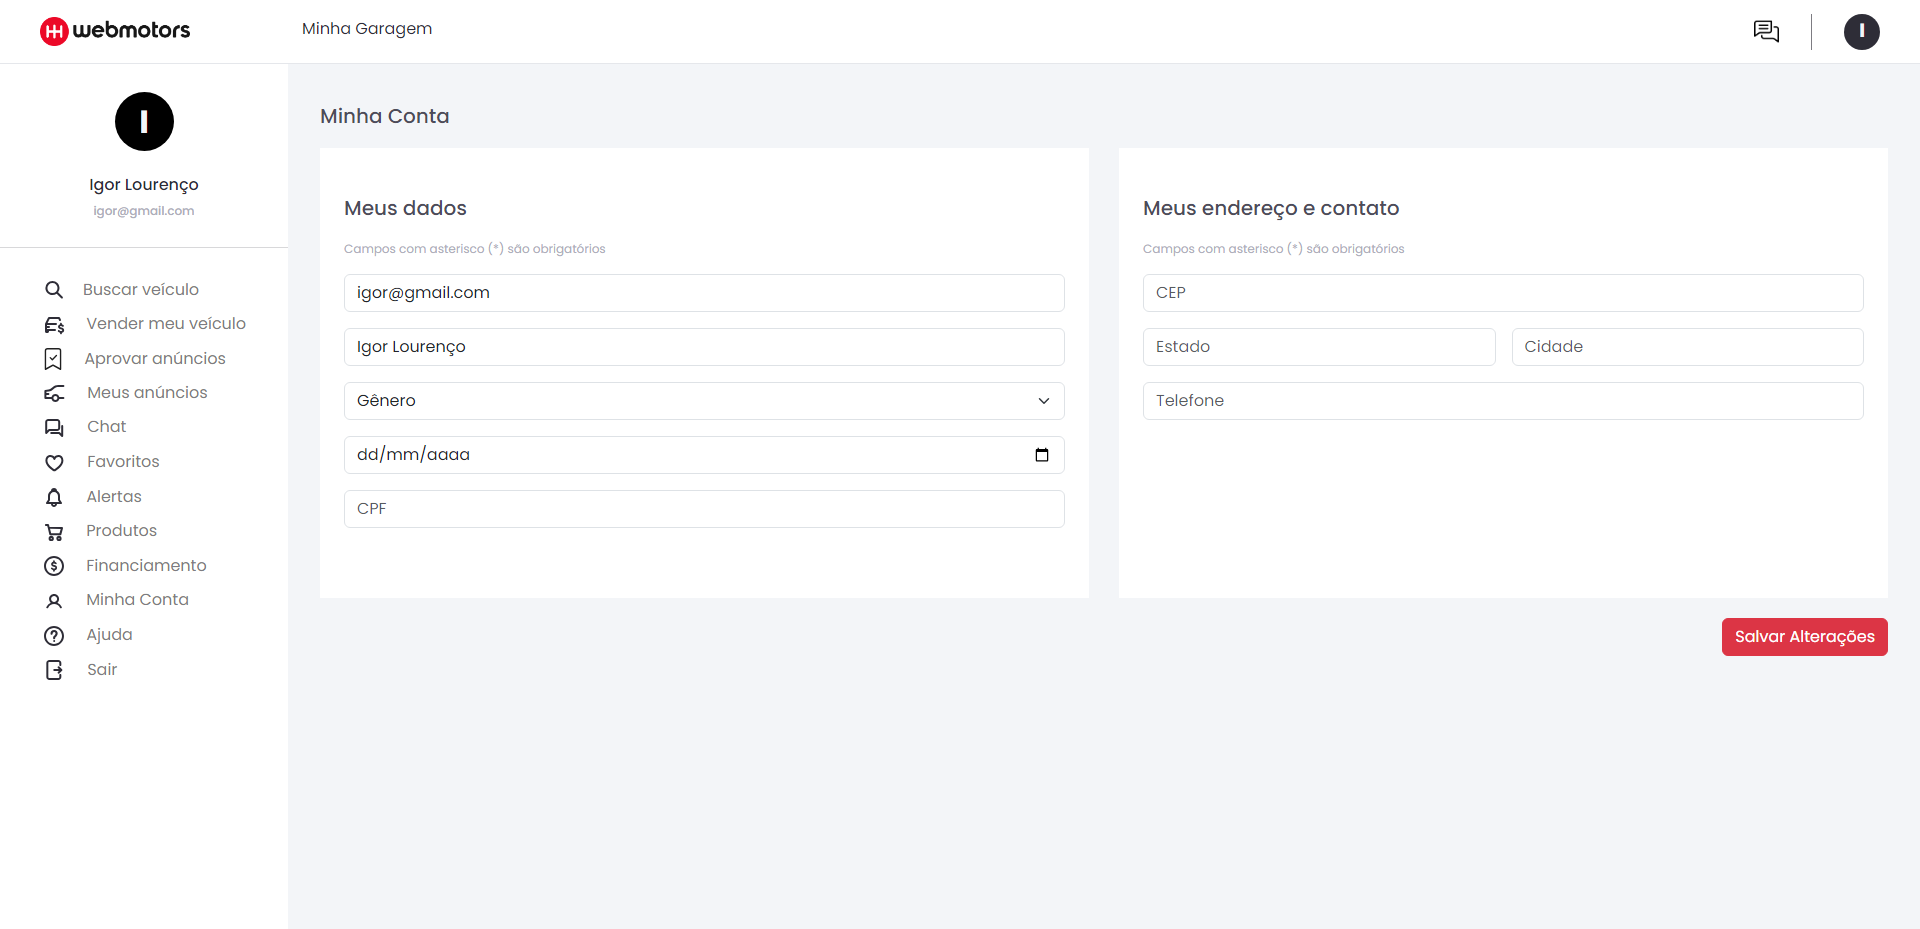This screenshot has height=929, width=1920.
Task: Focus the CPF input field
Action: point(704,509)
